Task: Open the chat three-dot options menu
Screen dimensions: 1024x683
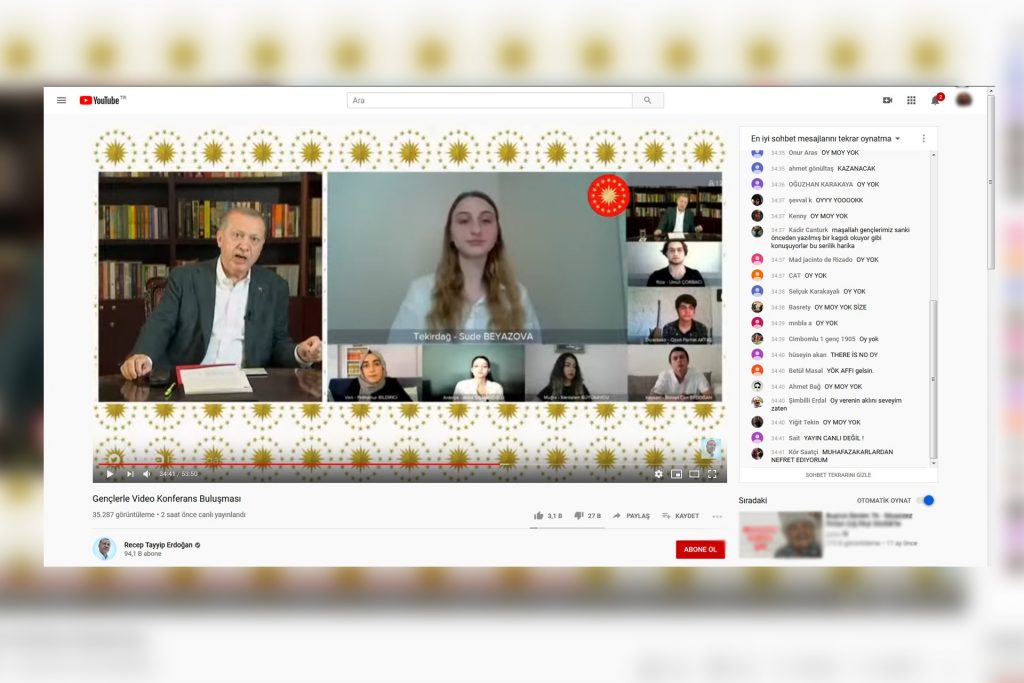Action: pos(923,139)
